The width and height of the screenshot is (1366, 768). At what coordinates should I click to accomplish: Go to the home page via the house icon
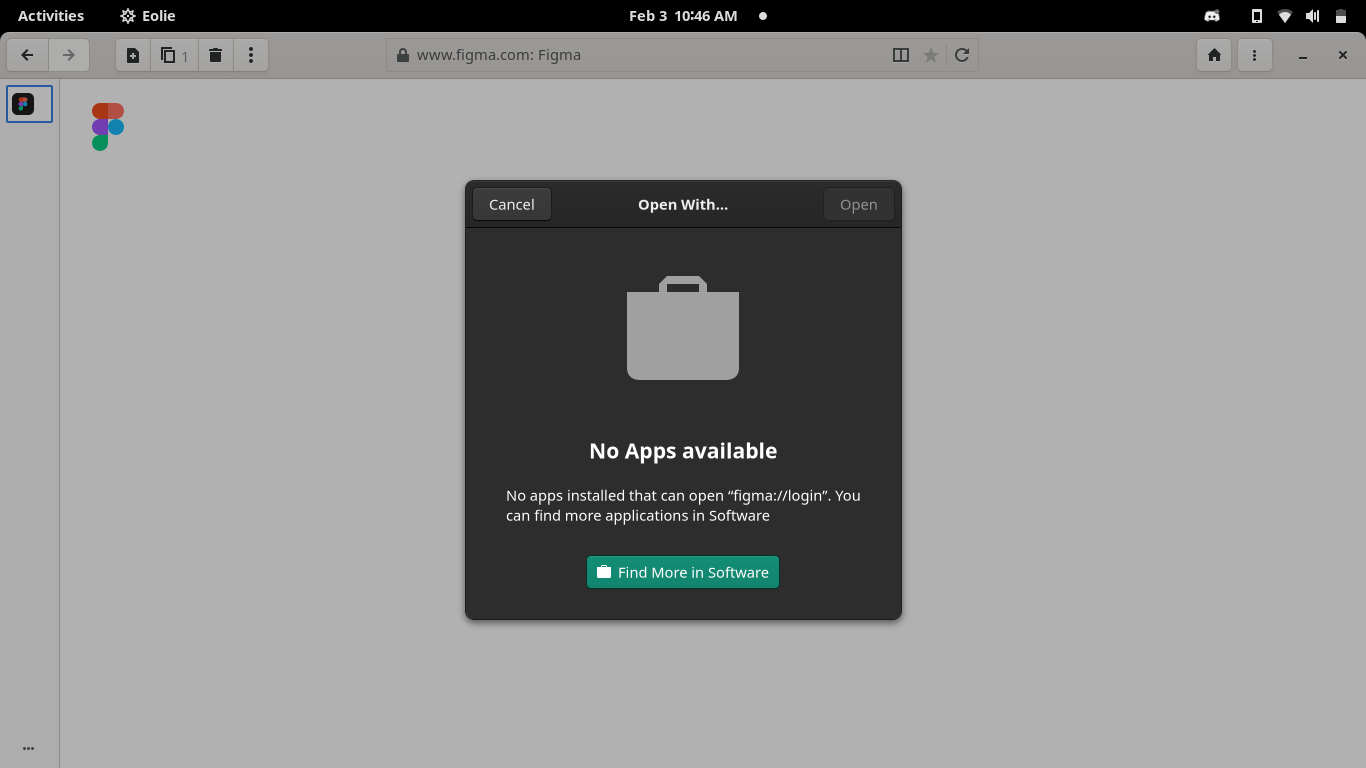(x=1214, y=55)
